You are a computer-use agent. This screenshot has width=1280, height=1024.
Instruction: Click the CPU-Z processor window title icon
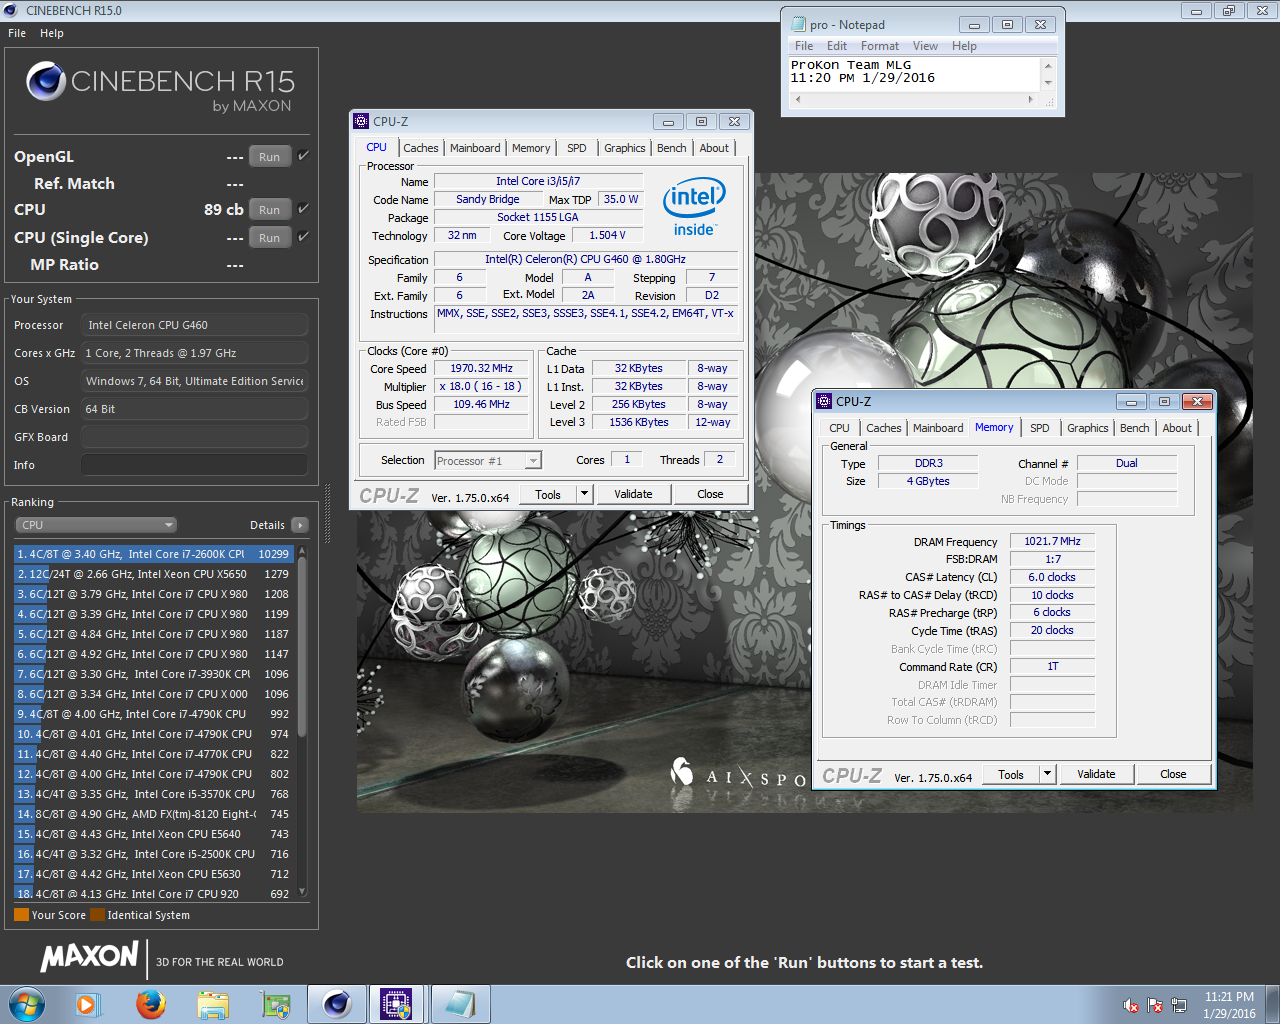362,121
